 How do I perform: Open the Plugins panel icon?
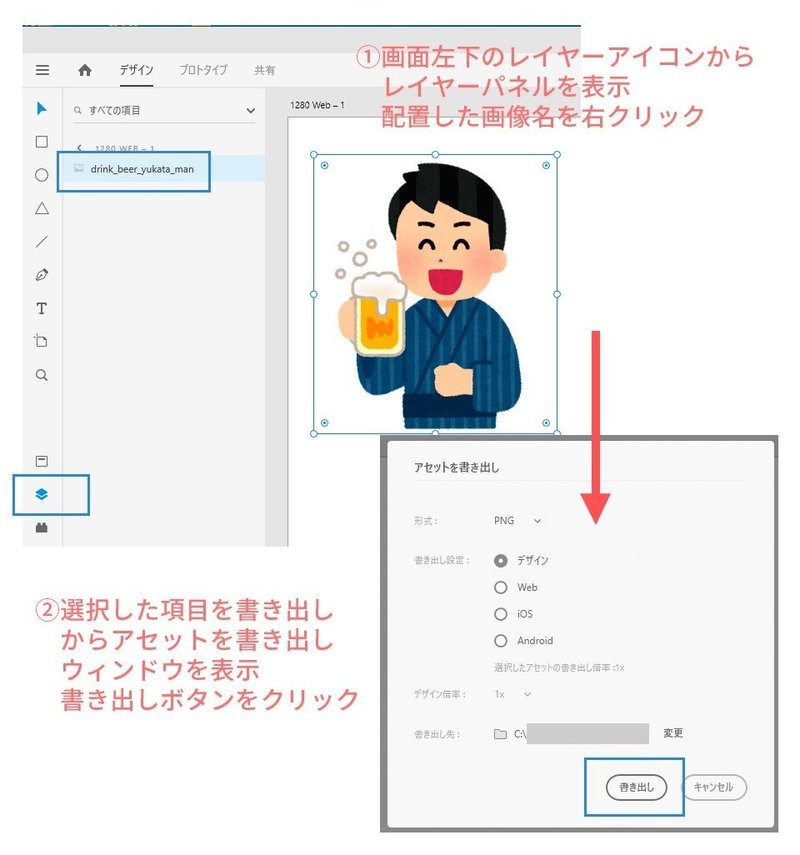coord(41,527)
